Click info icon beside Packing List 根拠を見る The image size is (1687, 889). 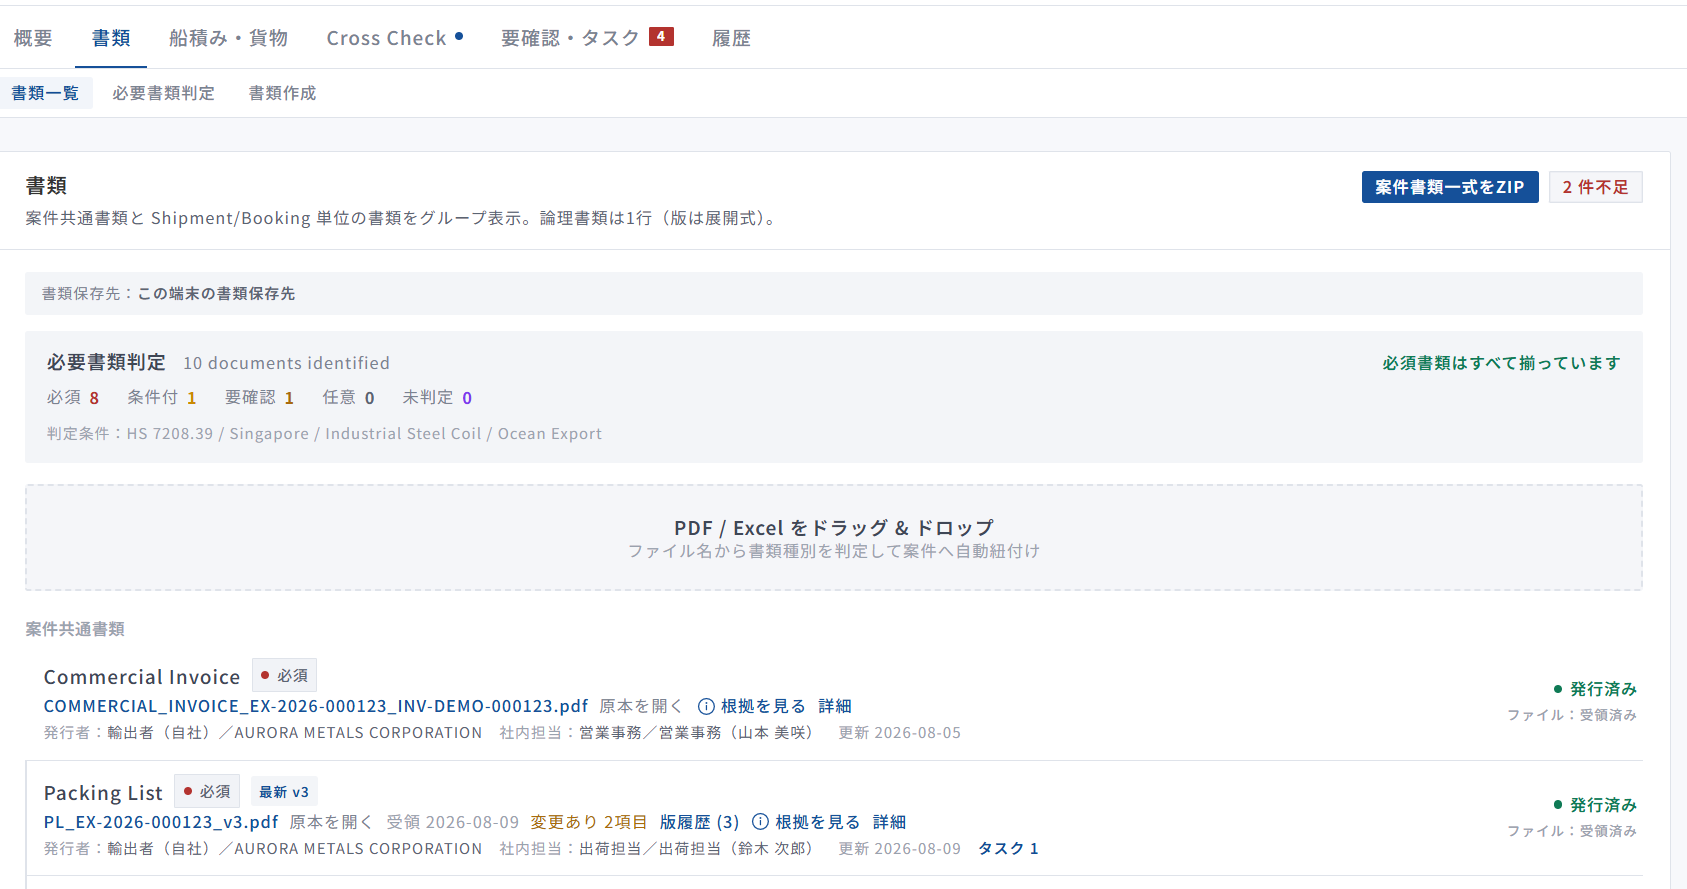[x=760, y=822]
